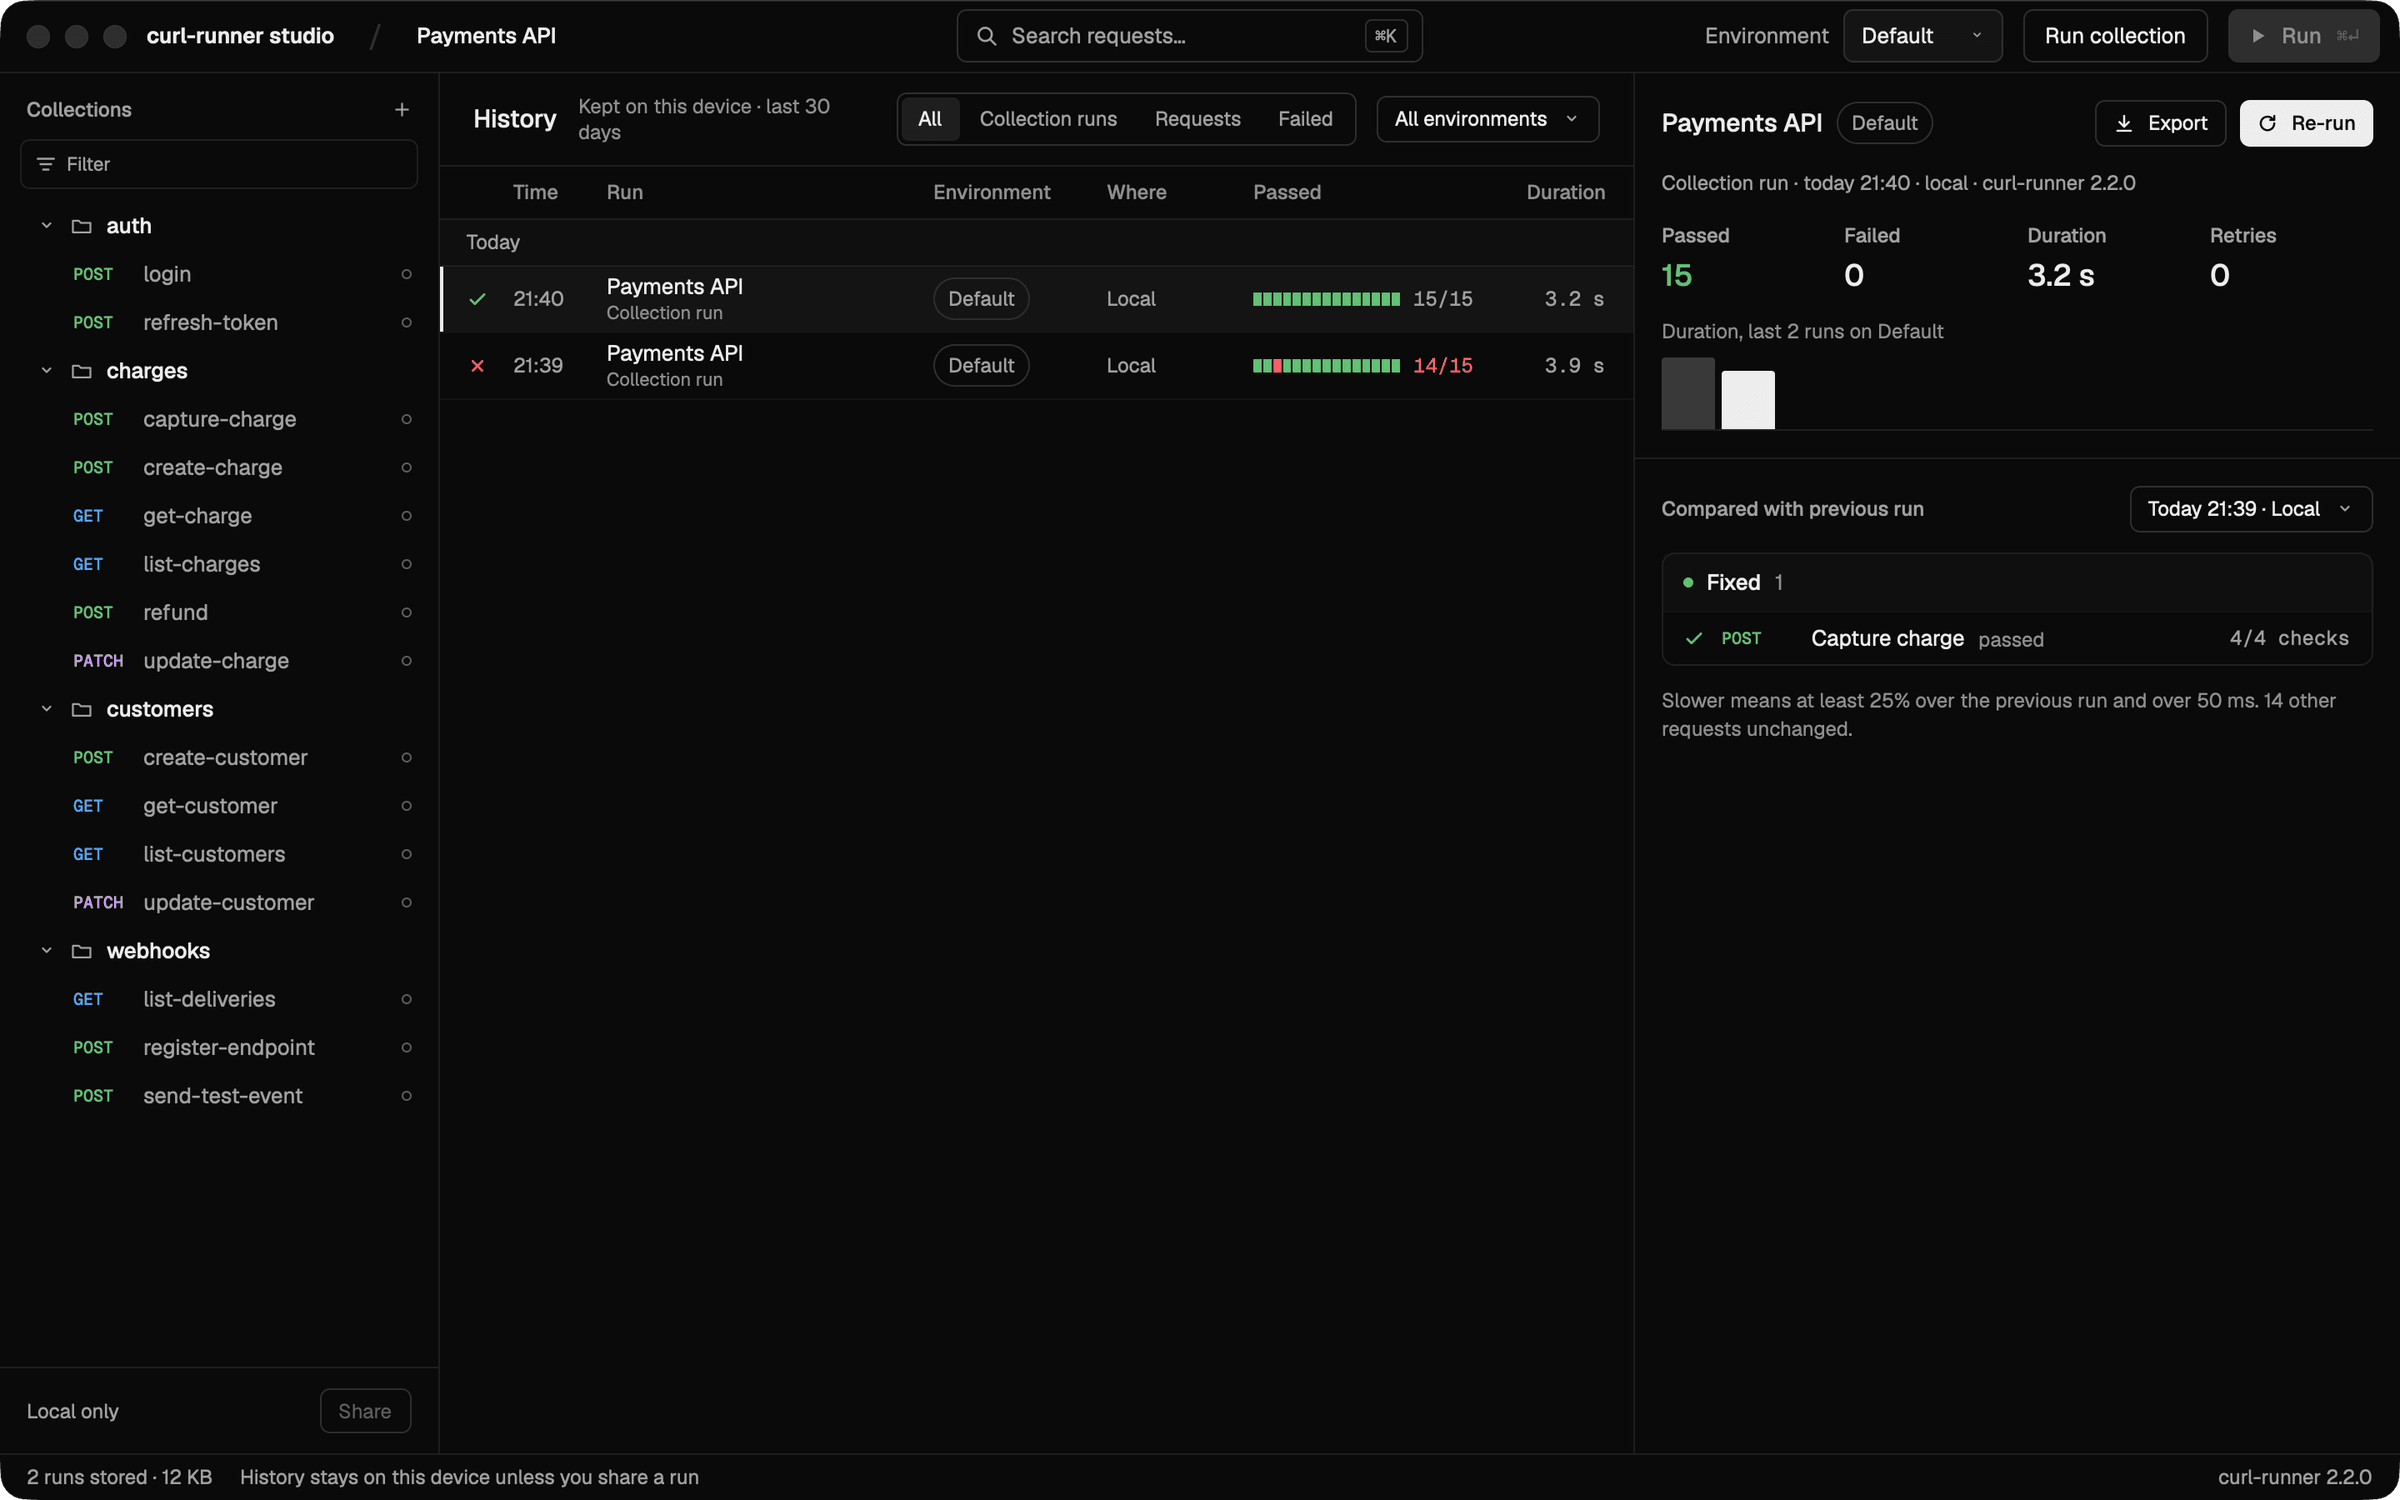Click the status dot beside login request

[406, 274]
